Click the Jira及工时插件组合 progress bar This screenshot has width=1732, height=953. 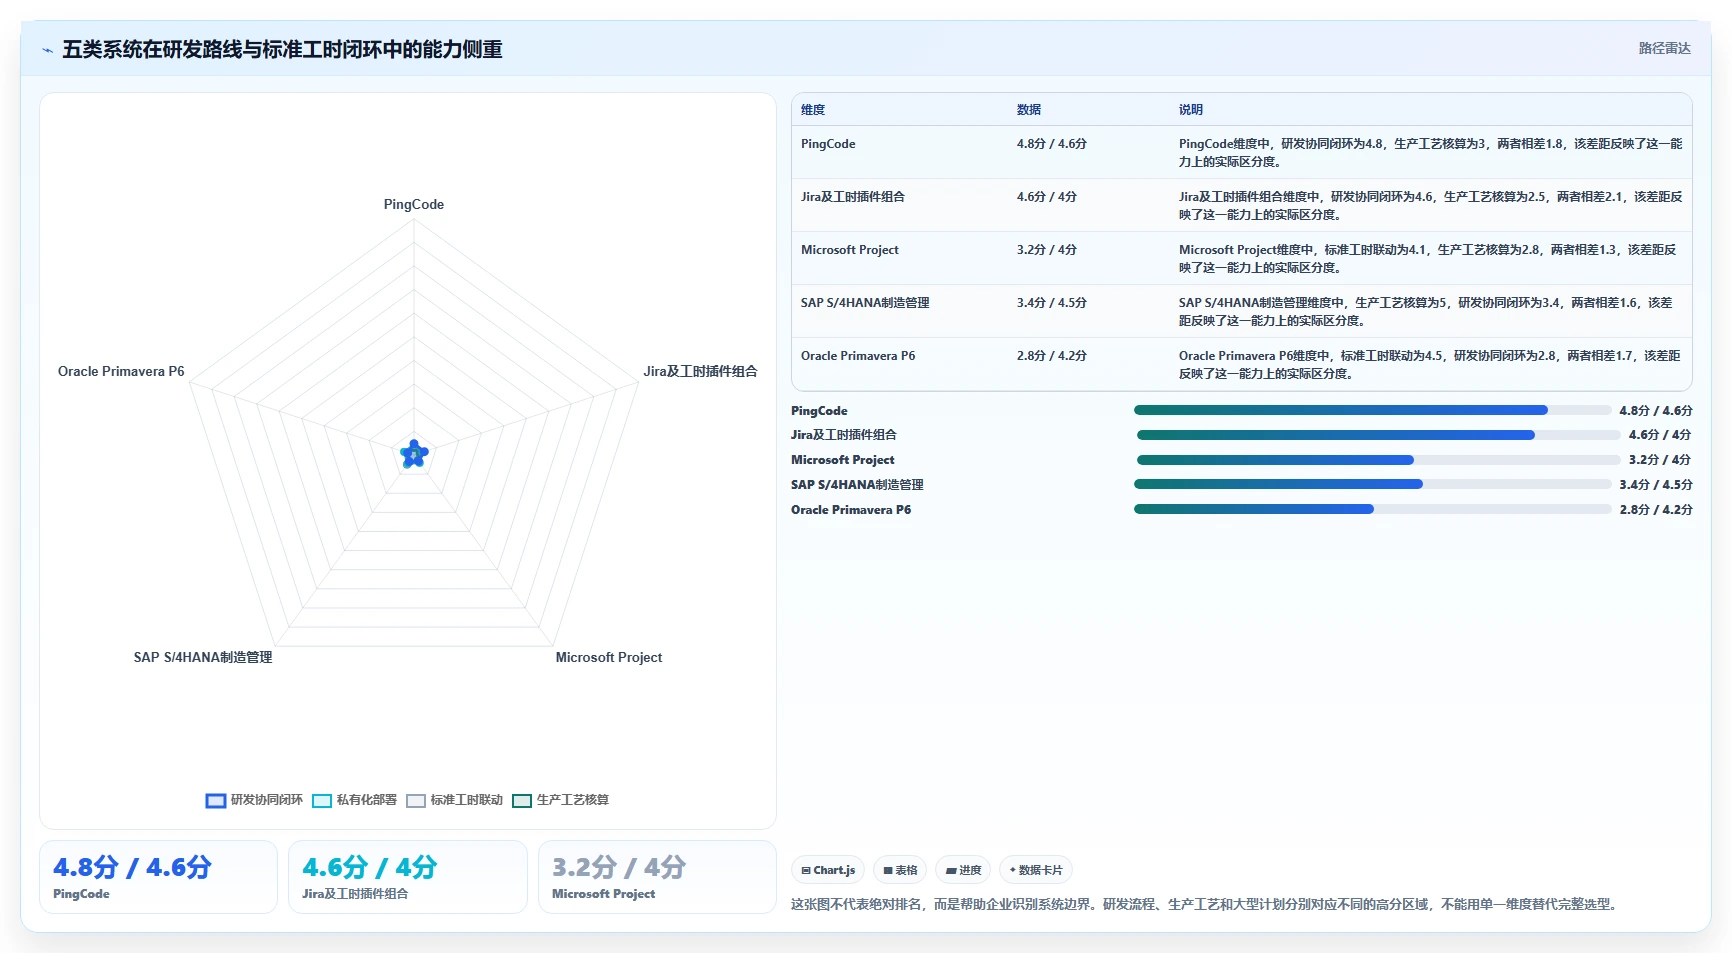coord(1378,435)
